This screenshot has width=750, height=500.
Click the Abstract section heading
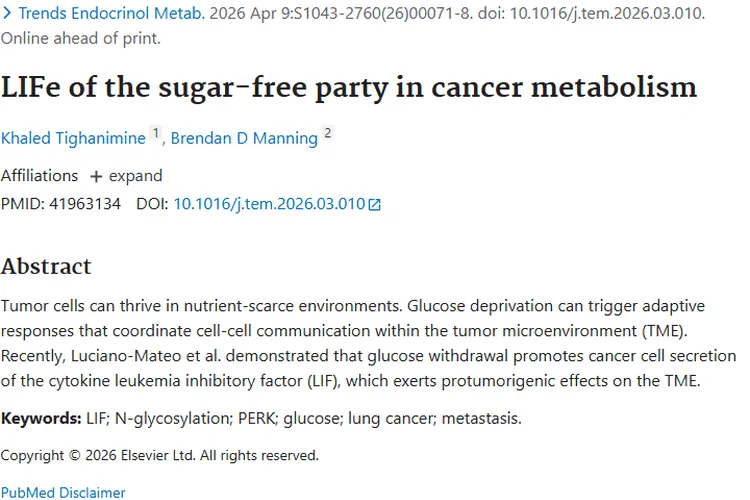(x=46, y=266)
